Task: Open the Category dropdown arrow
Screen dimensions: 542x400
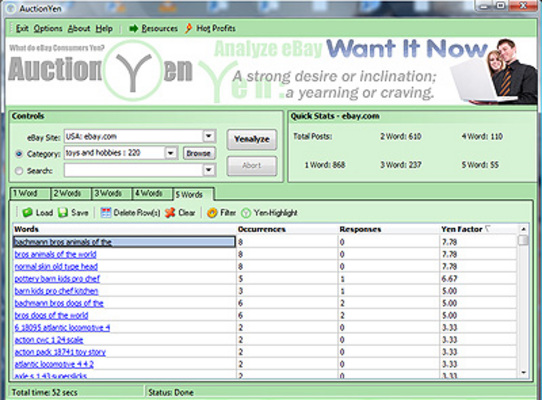Action: [x=170, y=153]
